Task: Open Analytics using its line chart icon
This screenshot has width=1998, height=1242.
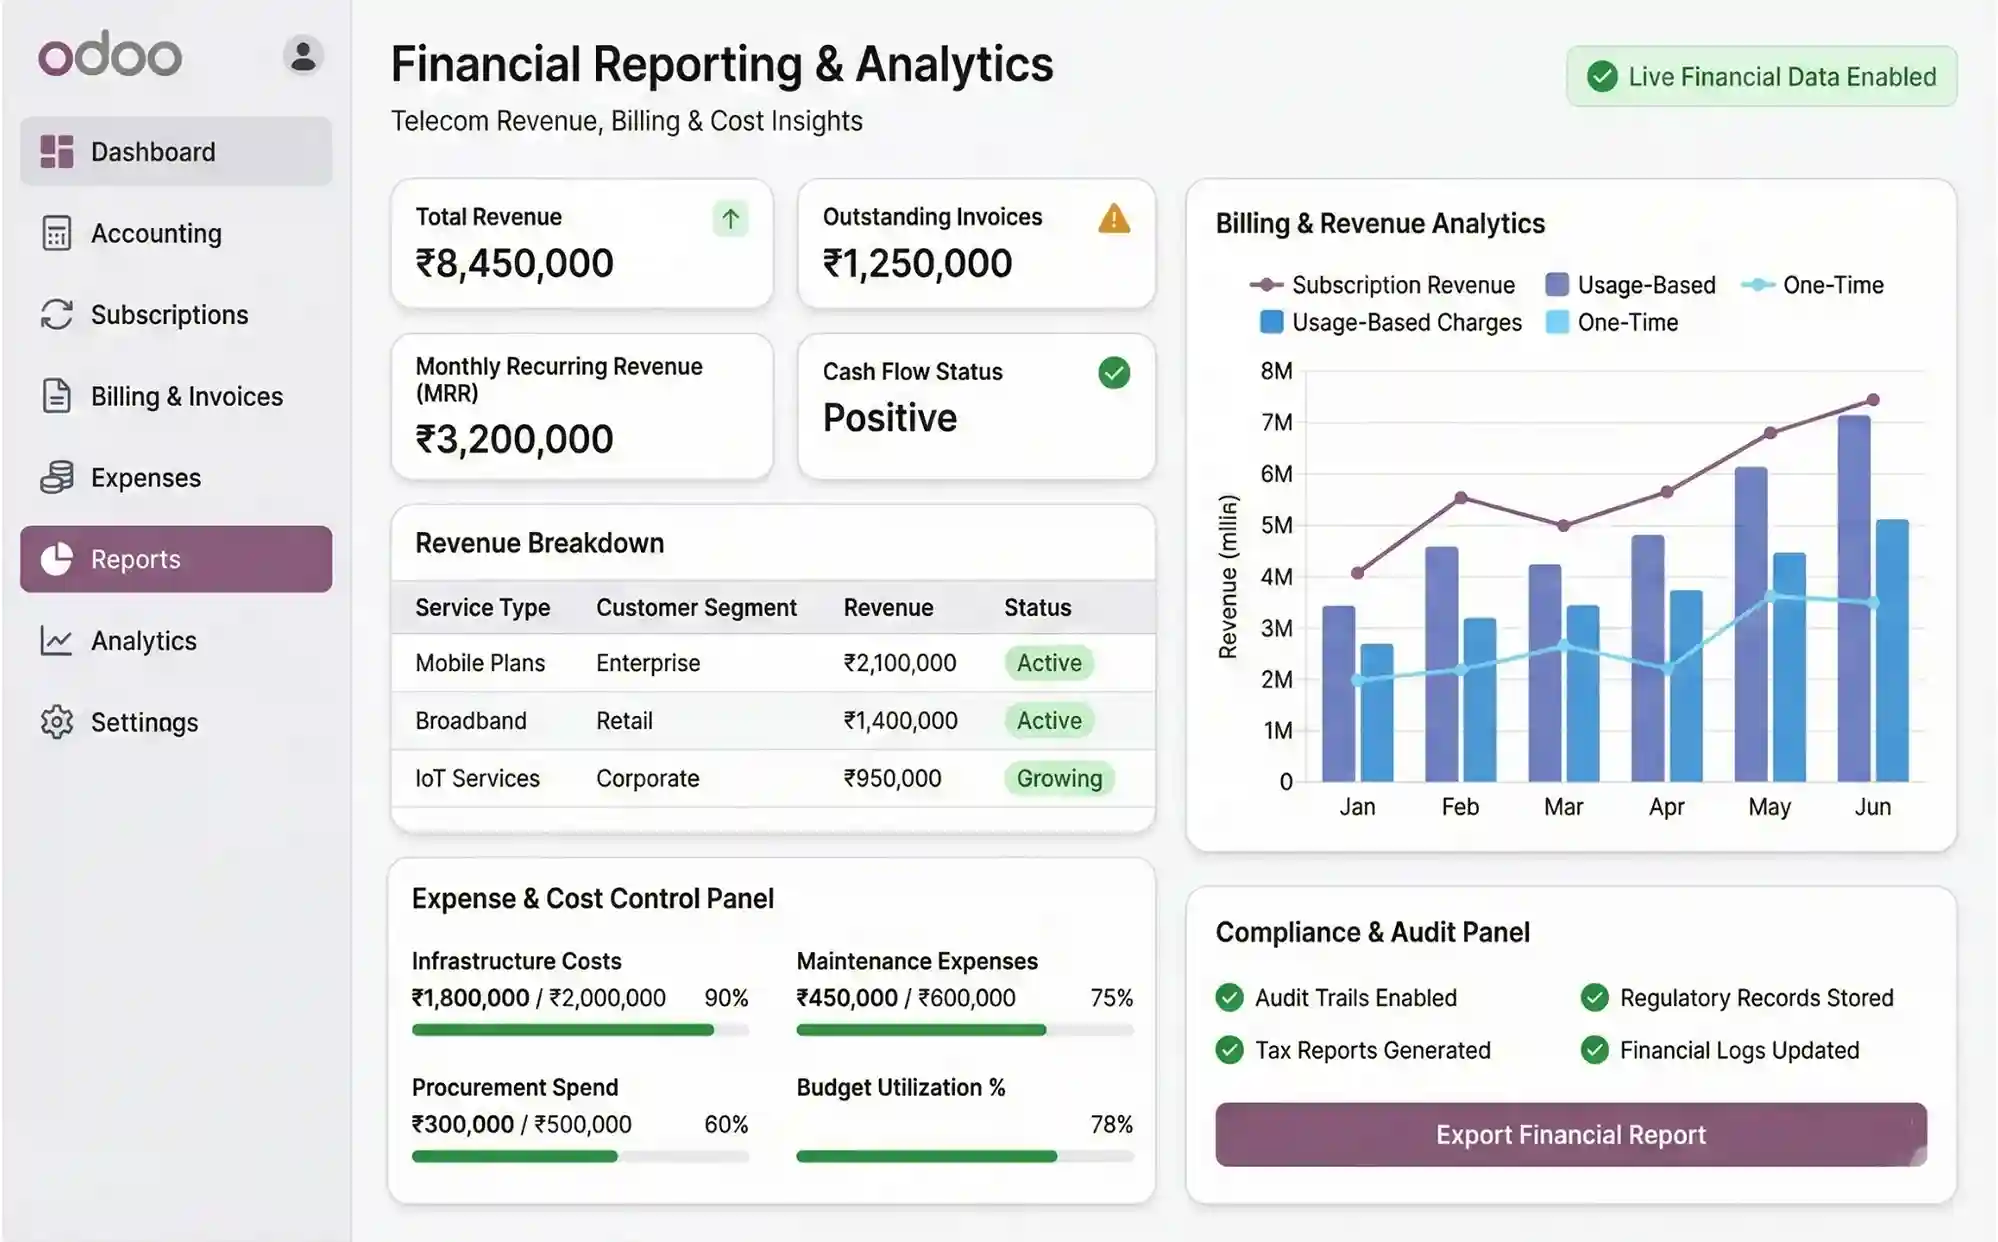Action: (x=57, y=641)
